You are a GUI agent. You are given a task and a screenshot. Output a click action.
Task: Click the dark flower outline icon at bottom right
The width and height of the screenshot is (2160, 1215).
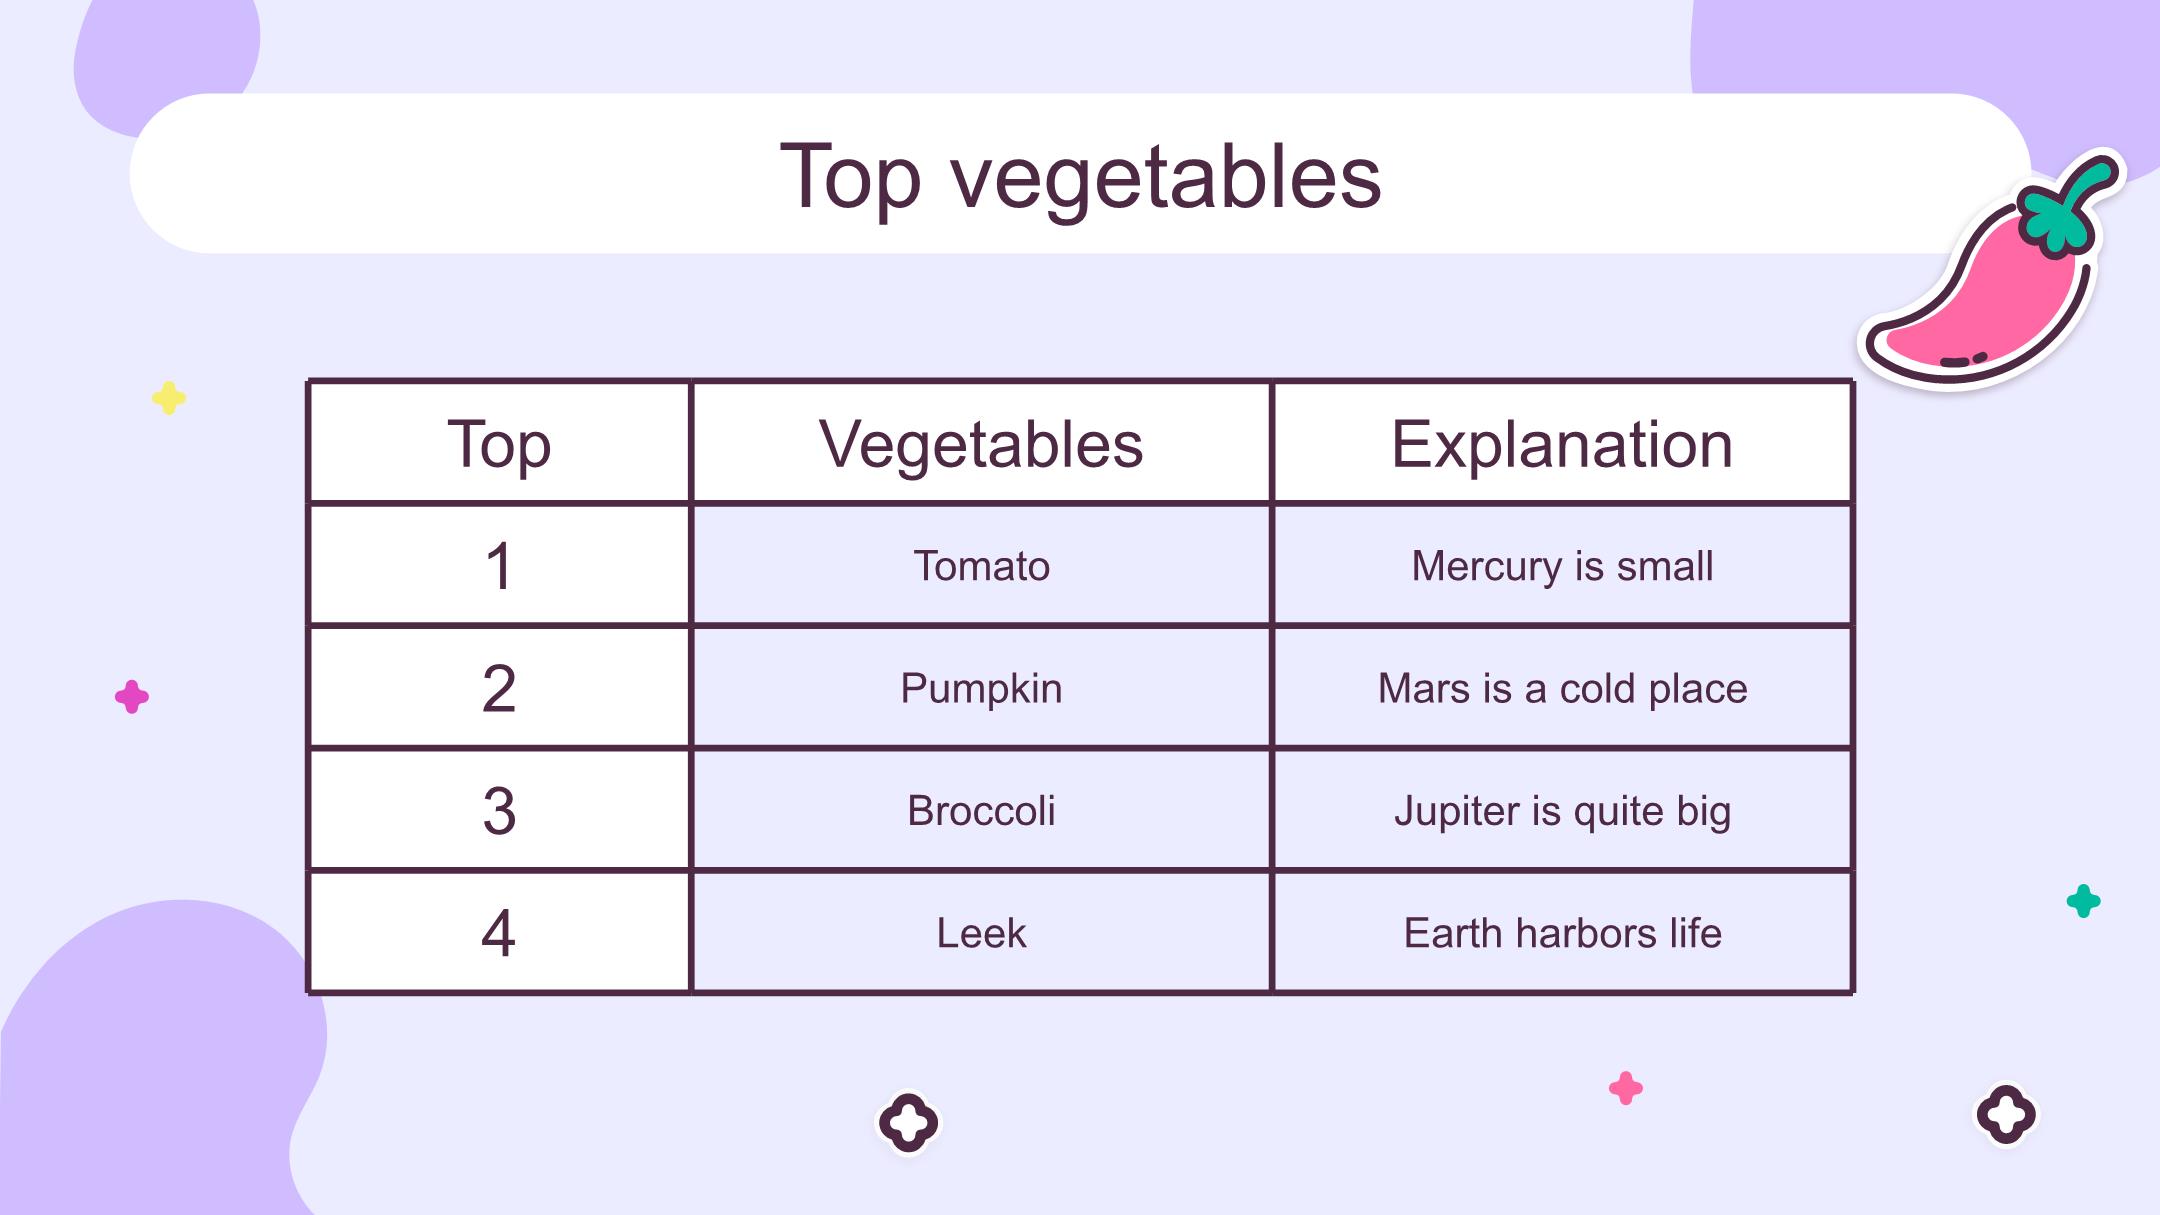2005,1114
